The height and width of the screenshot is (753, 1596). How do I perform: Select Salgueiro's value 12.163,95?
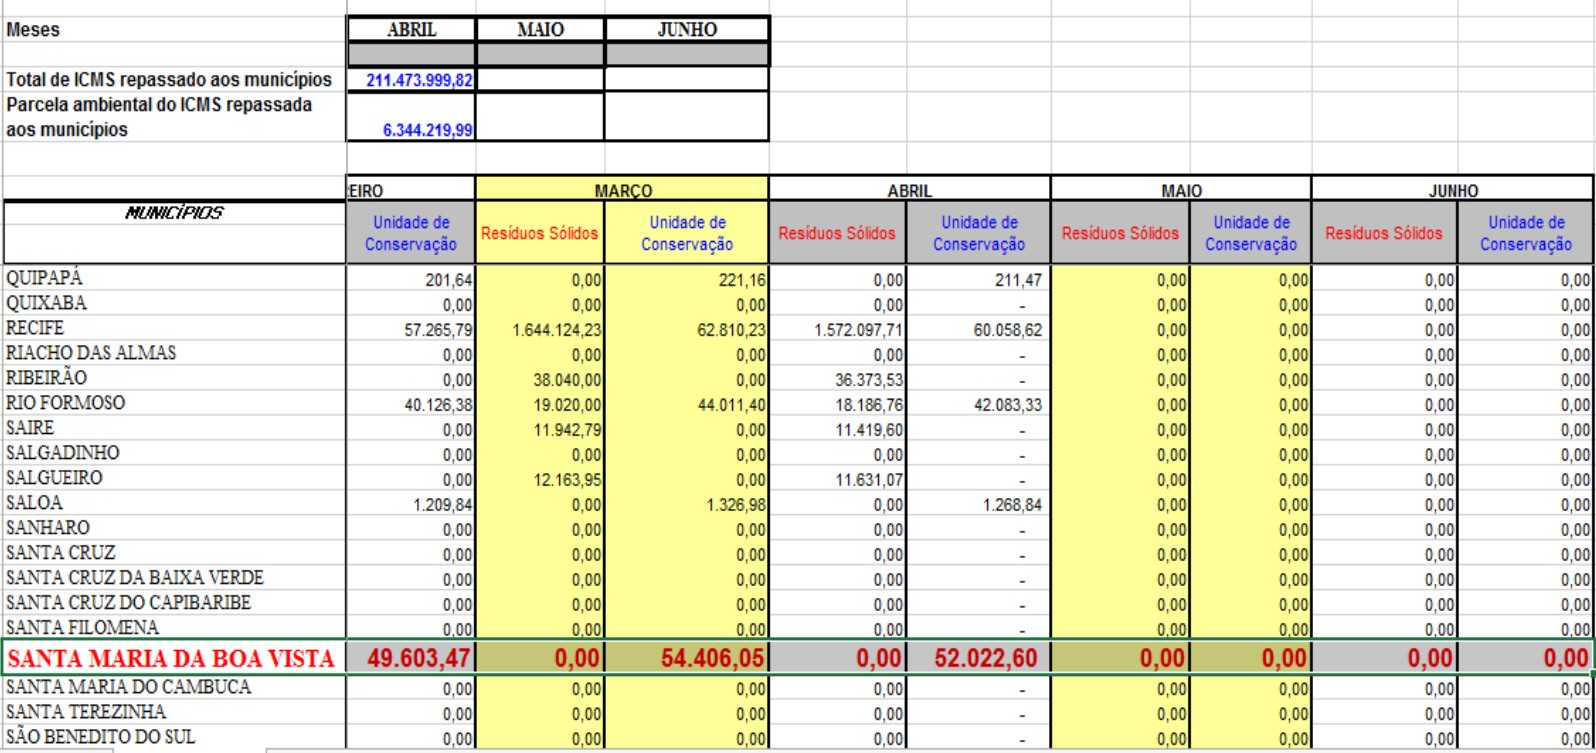pos(567,481)
